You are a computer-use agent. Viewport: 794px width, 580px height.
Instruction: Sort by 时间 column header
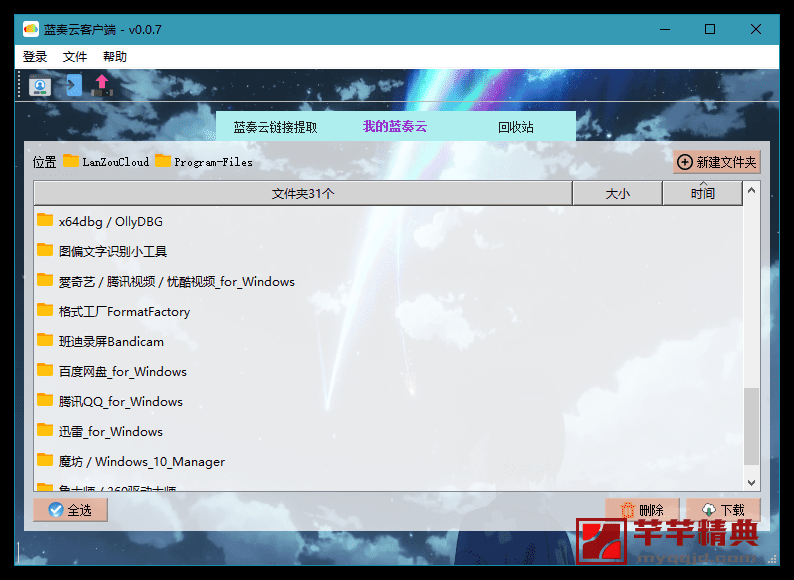click(x=702, y=194)
